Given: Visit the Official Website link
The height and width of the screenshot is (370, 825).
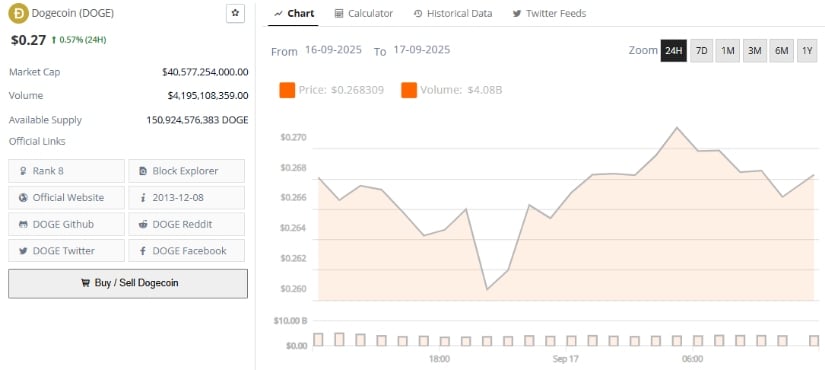Looking at the screenshot, I should click(x=66, y=197).
